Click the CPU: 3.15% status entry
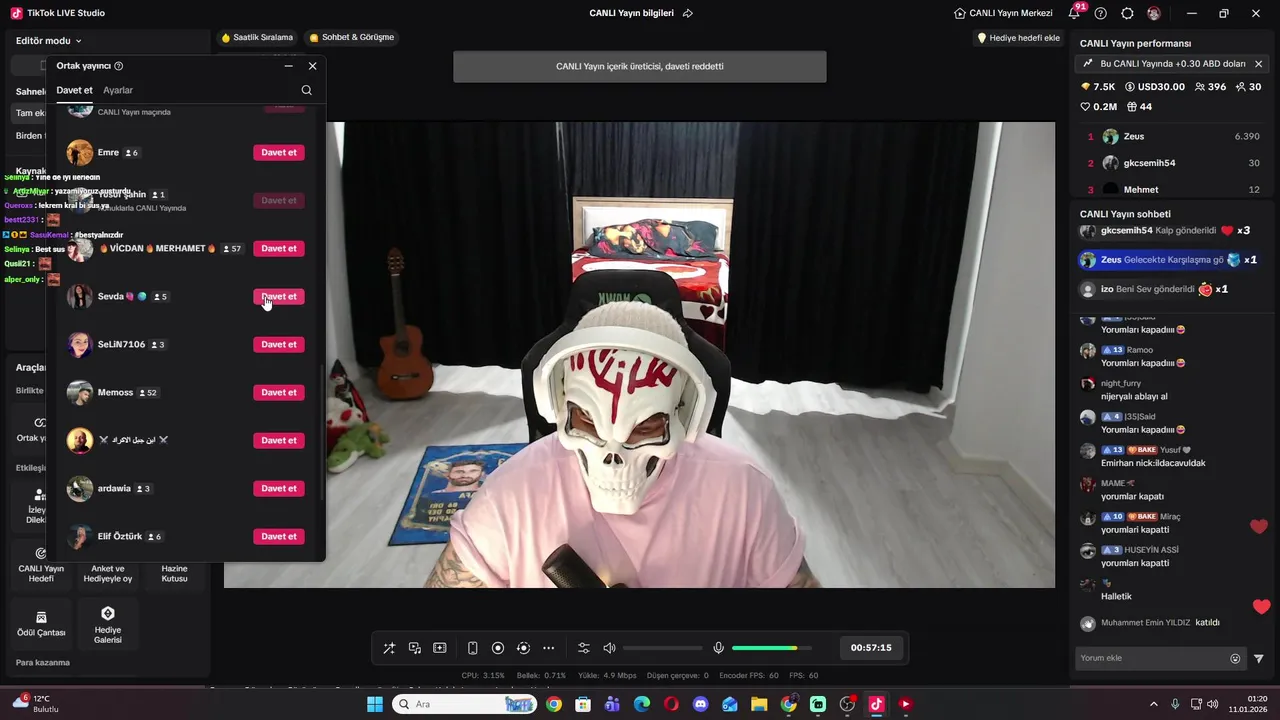This screenshot has height=720, width=1280. [x=483, y=676]
